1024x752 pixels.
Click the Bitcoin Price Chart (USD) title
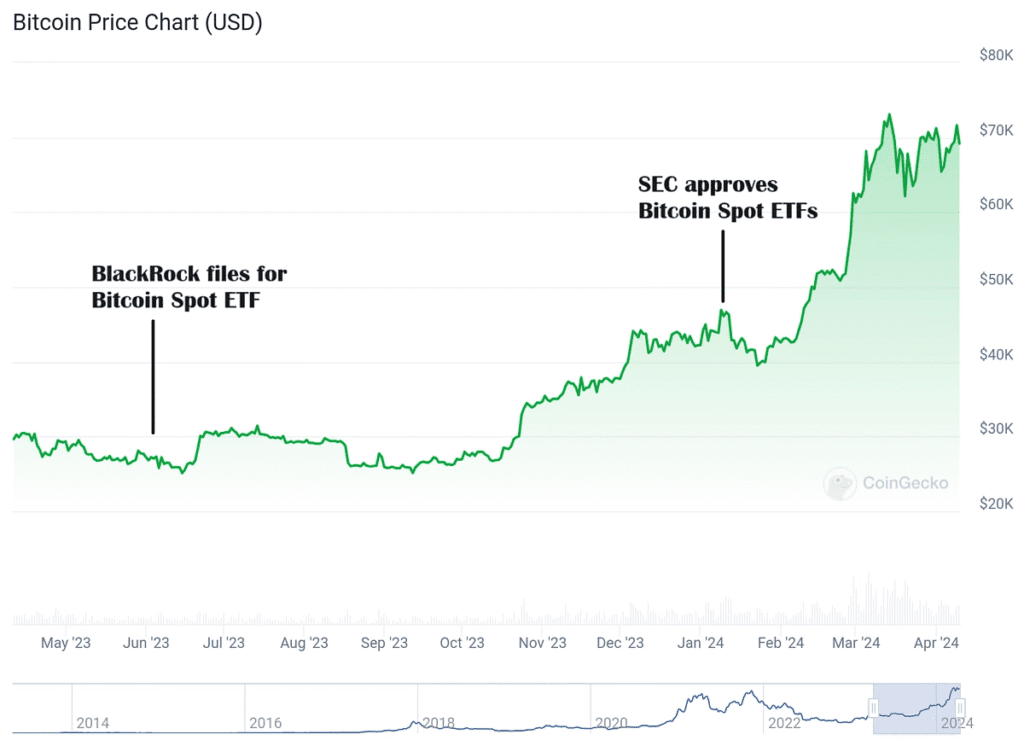point(137,23)
